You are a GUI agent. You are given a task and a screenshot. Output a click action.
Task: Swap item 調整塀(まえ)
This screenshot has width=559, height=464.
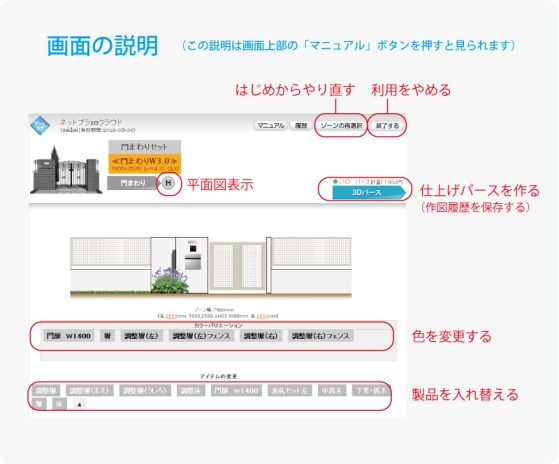(x=89, y=391)
